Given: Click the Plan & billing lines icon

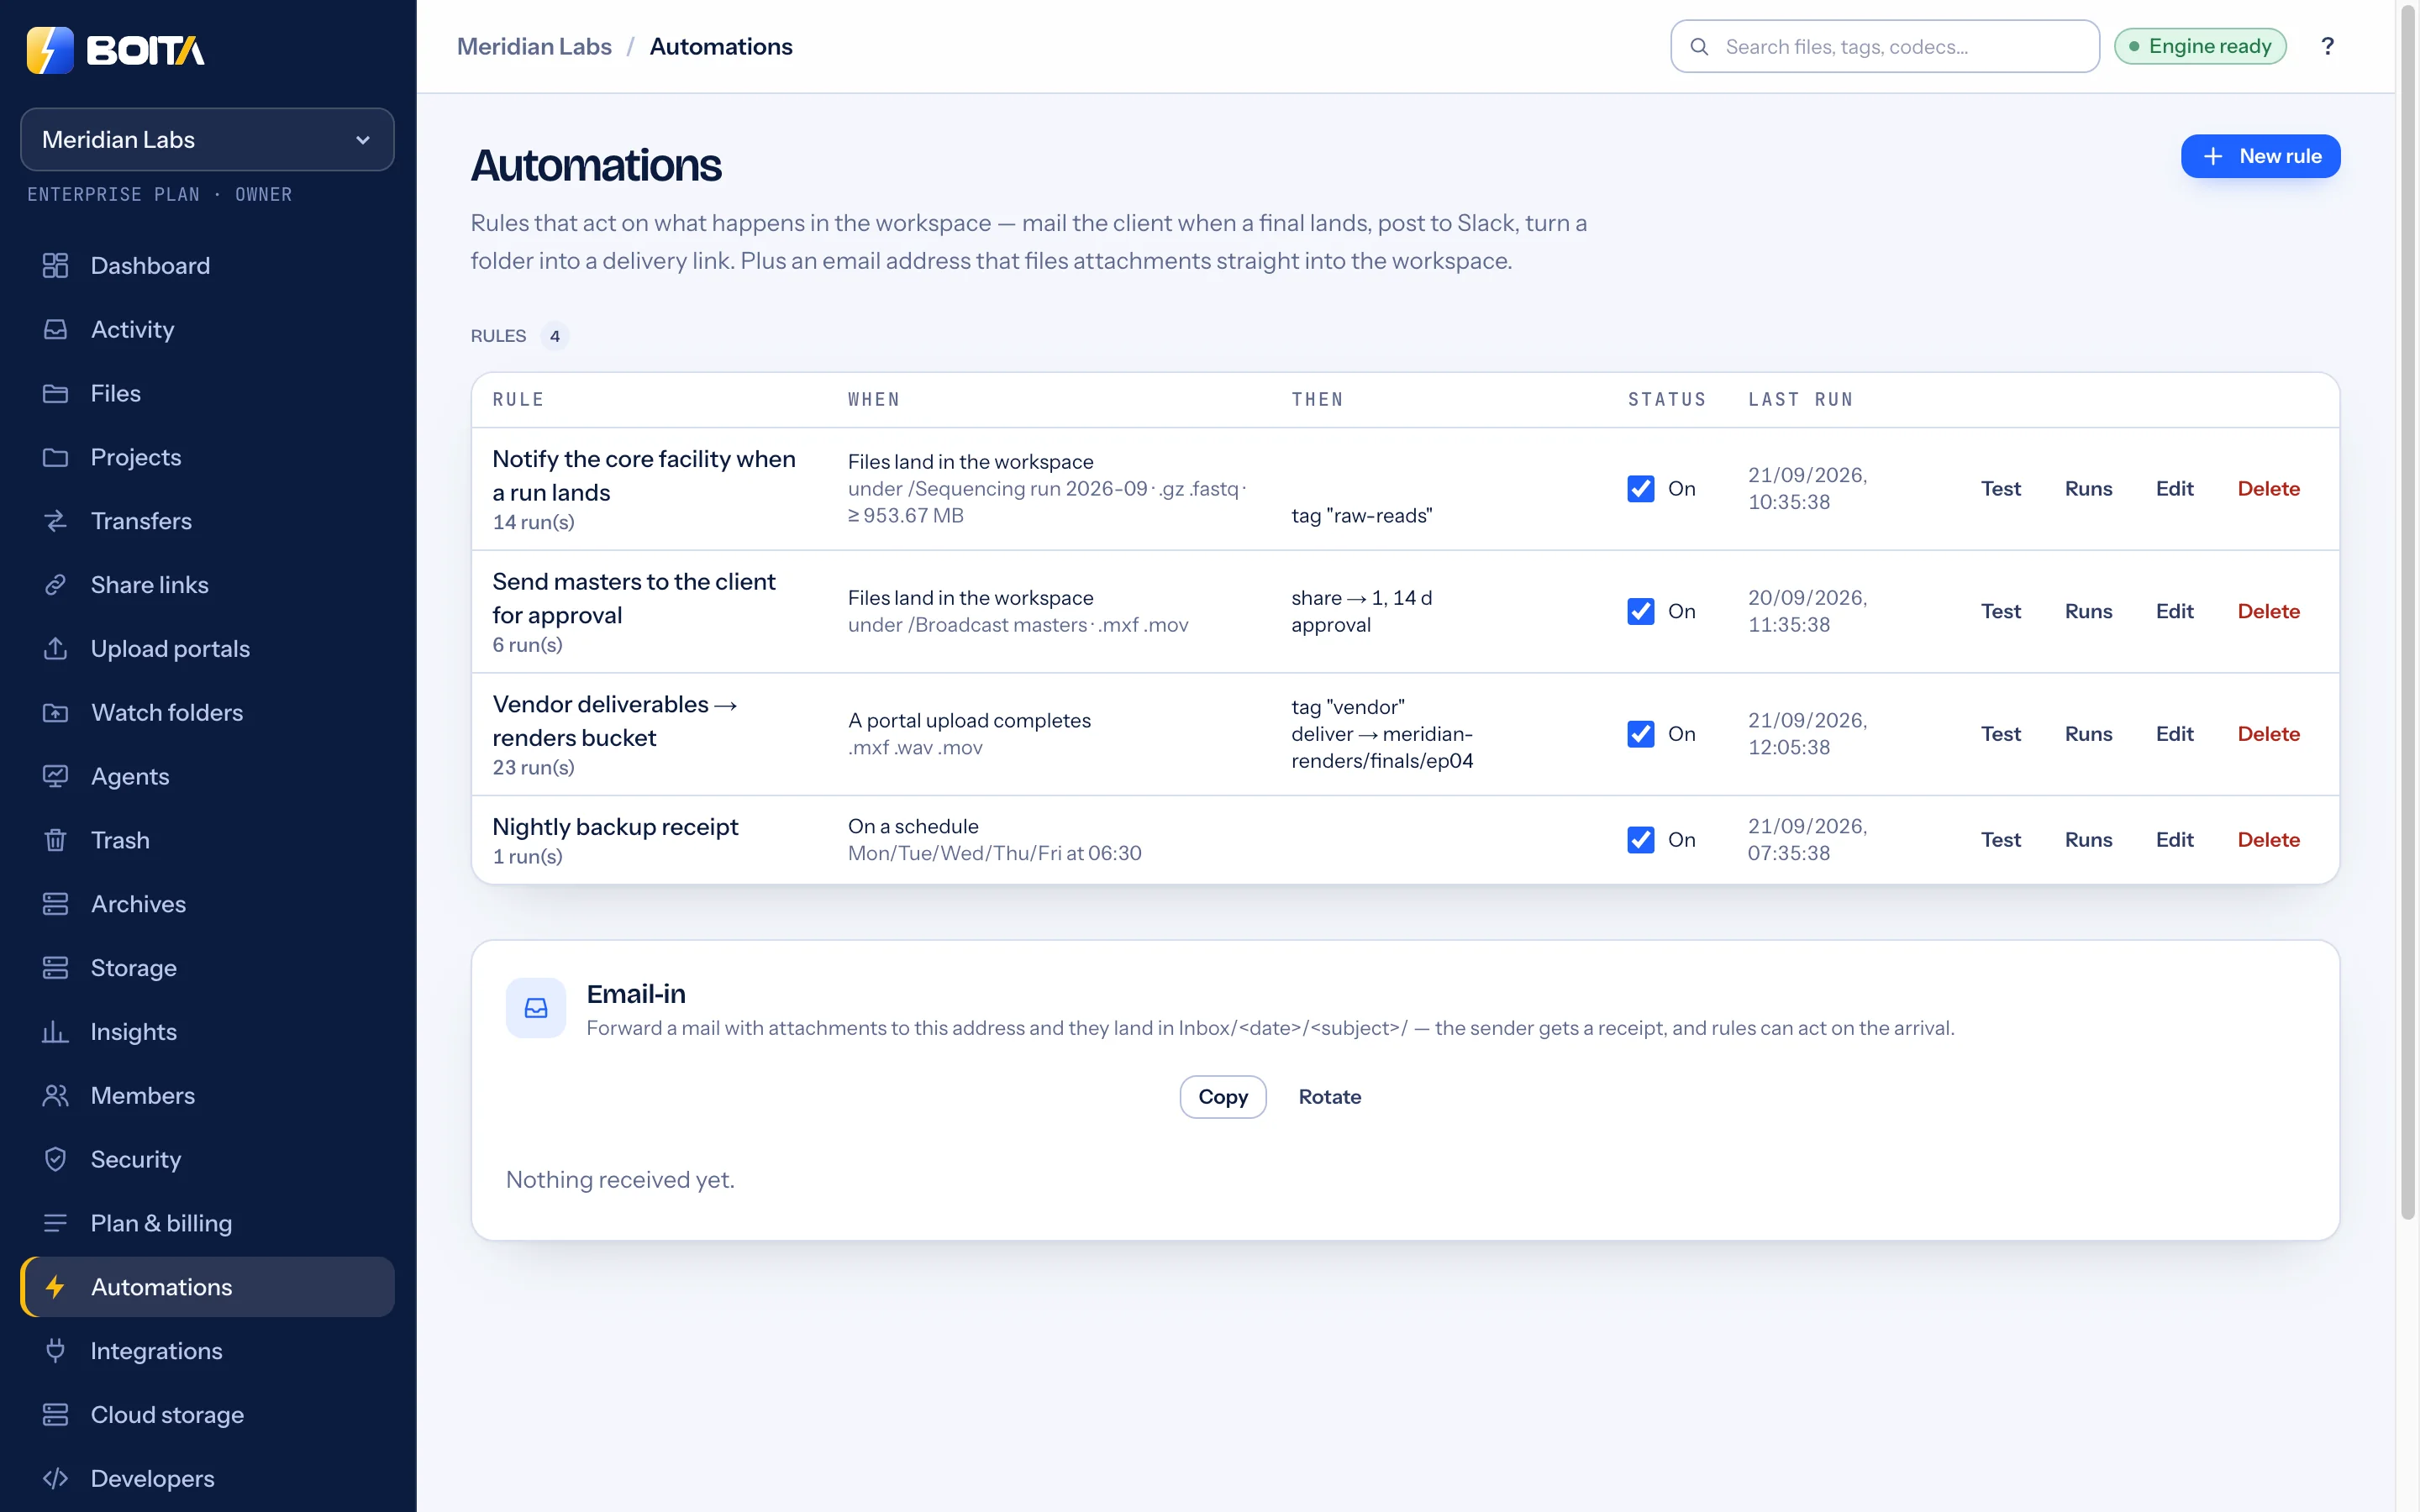Looking at the screenshot, I should click(55, 1223).
